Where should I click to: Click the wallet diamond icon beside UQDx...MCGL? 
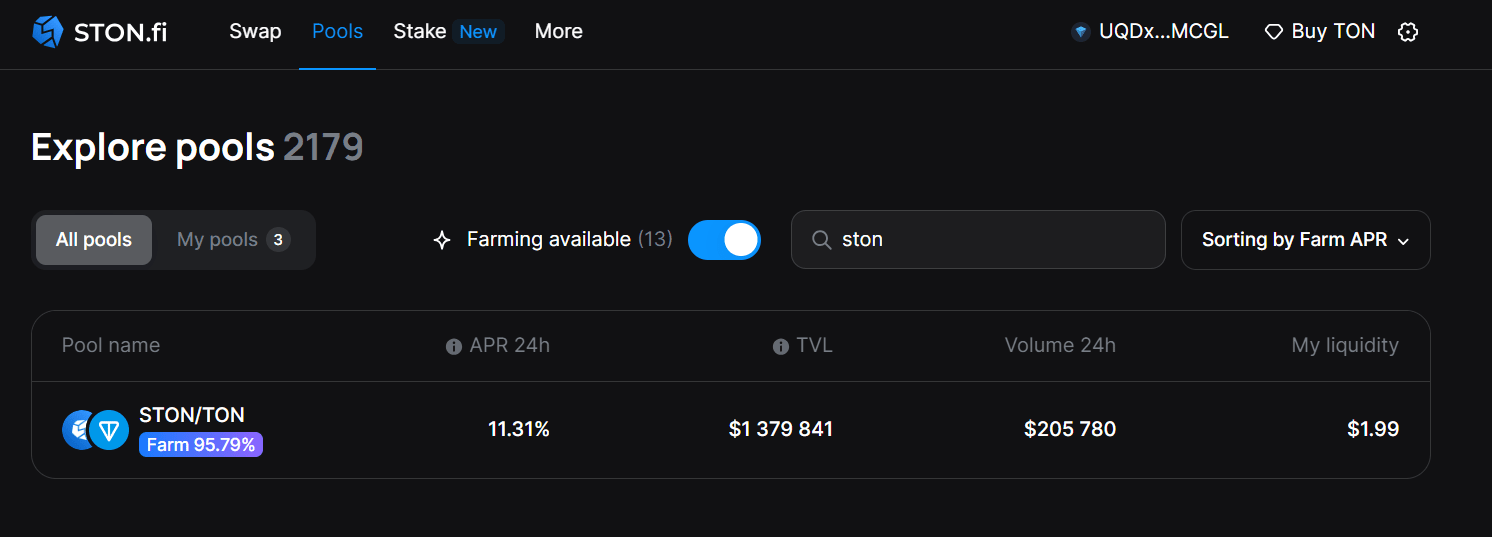tap(1080, 32)
